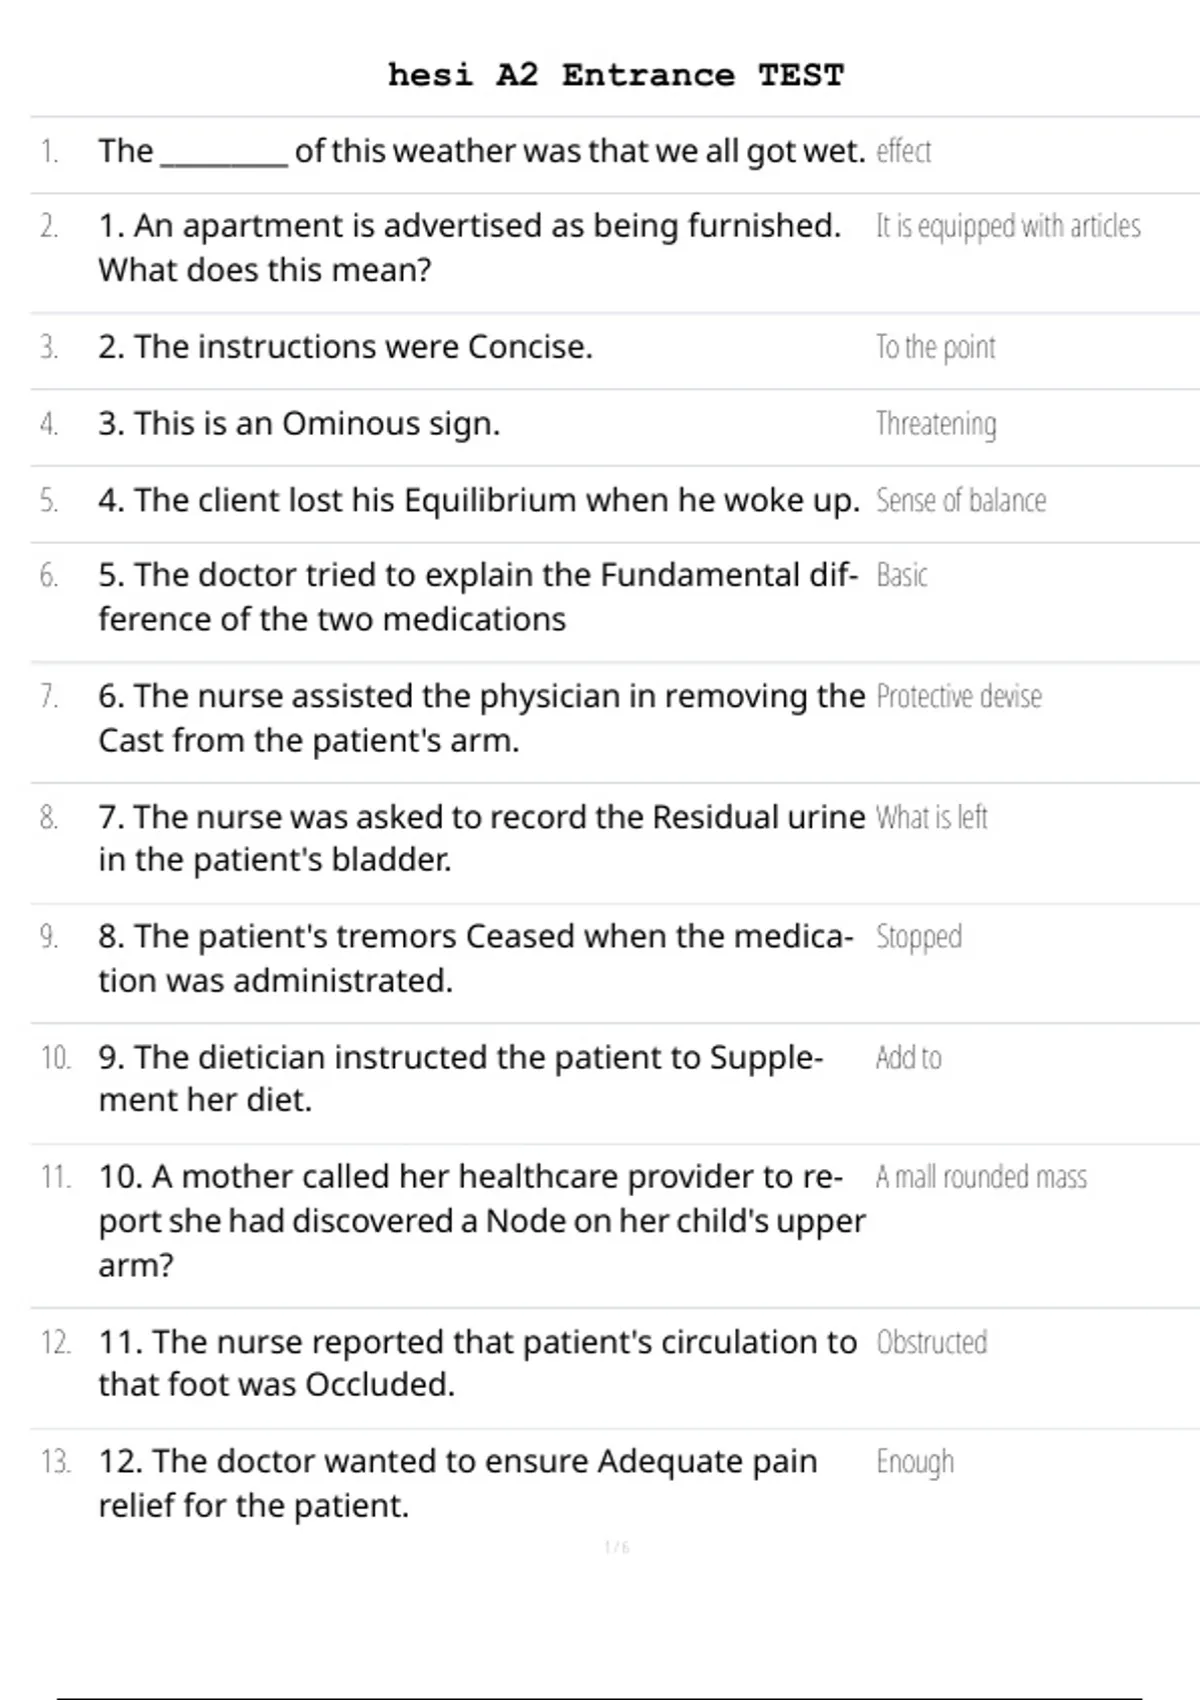
Task: Select the 'Add to' answer
Action: coord(908,1058)
